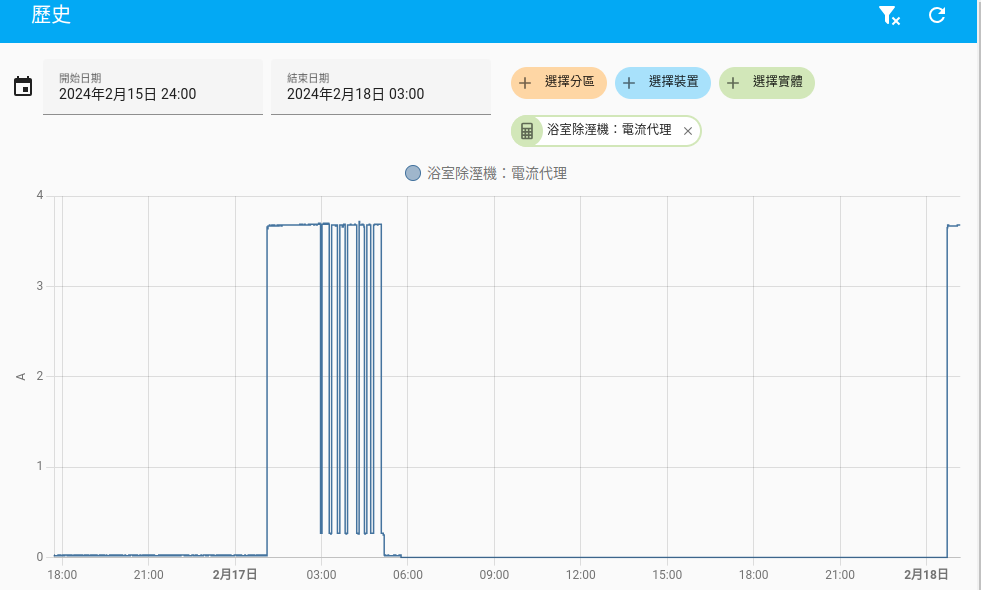Click calculator icon on 浴室除溼機 chip
This screenshot has height=590, width=981.
(527, 131)
